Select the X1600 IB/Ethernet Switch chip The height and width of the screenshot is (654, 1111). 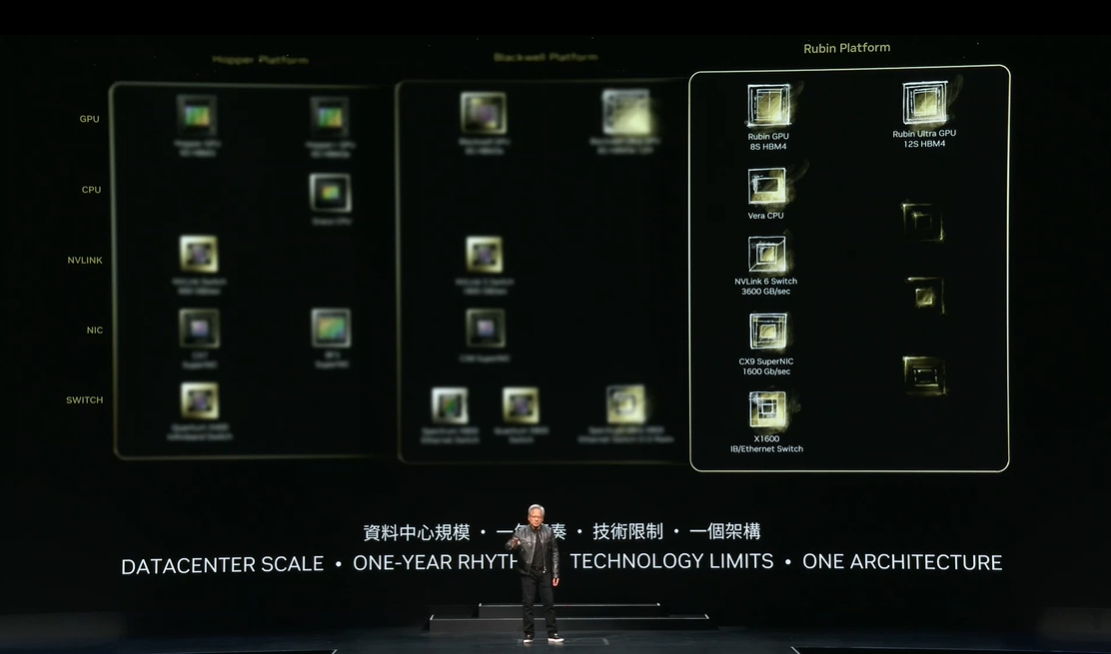click(x=767, y=410)
